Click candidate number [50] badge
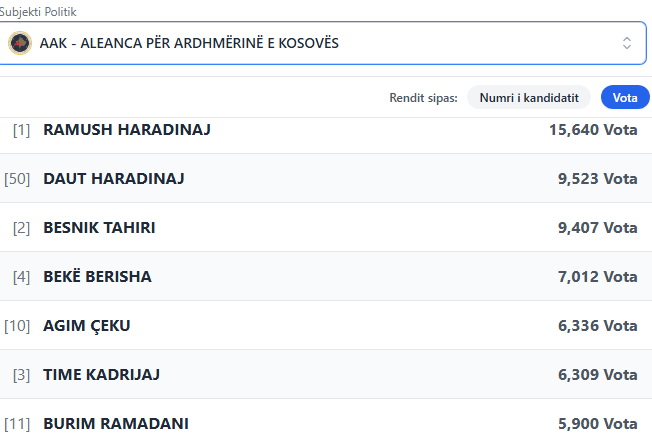The width and height of the screenshot is (652, 434). [17, 179]
